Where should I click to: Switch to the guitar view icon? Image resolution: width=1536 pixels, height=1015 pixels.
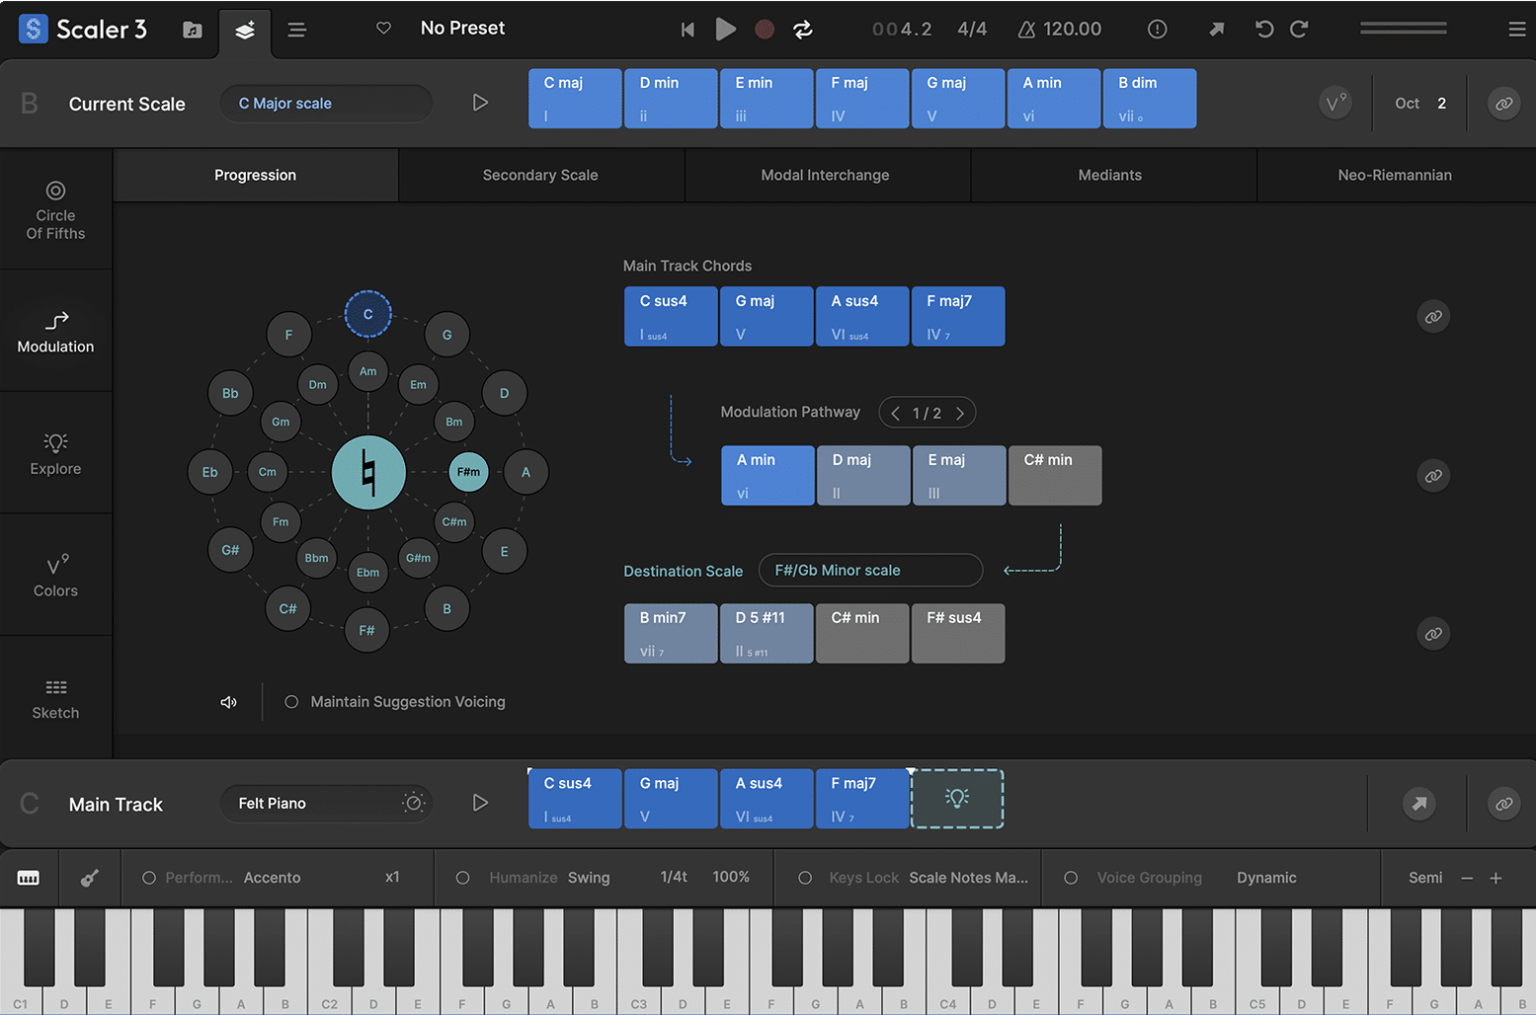(x=90, y=878)
